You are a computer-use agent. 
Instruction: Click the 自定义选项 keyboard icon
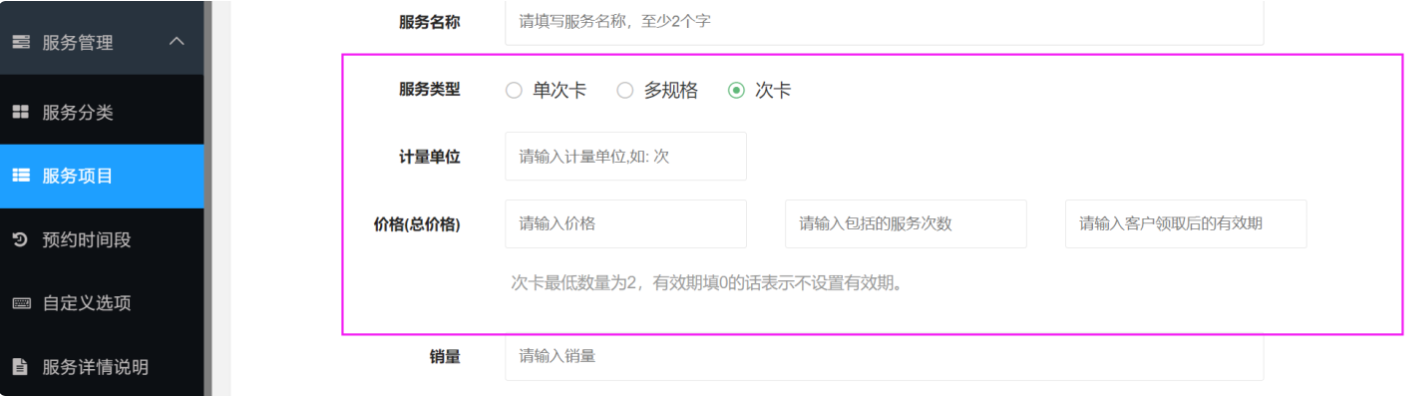coord(20,303)
